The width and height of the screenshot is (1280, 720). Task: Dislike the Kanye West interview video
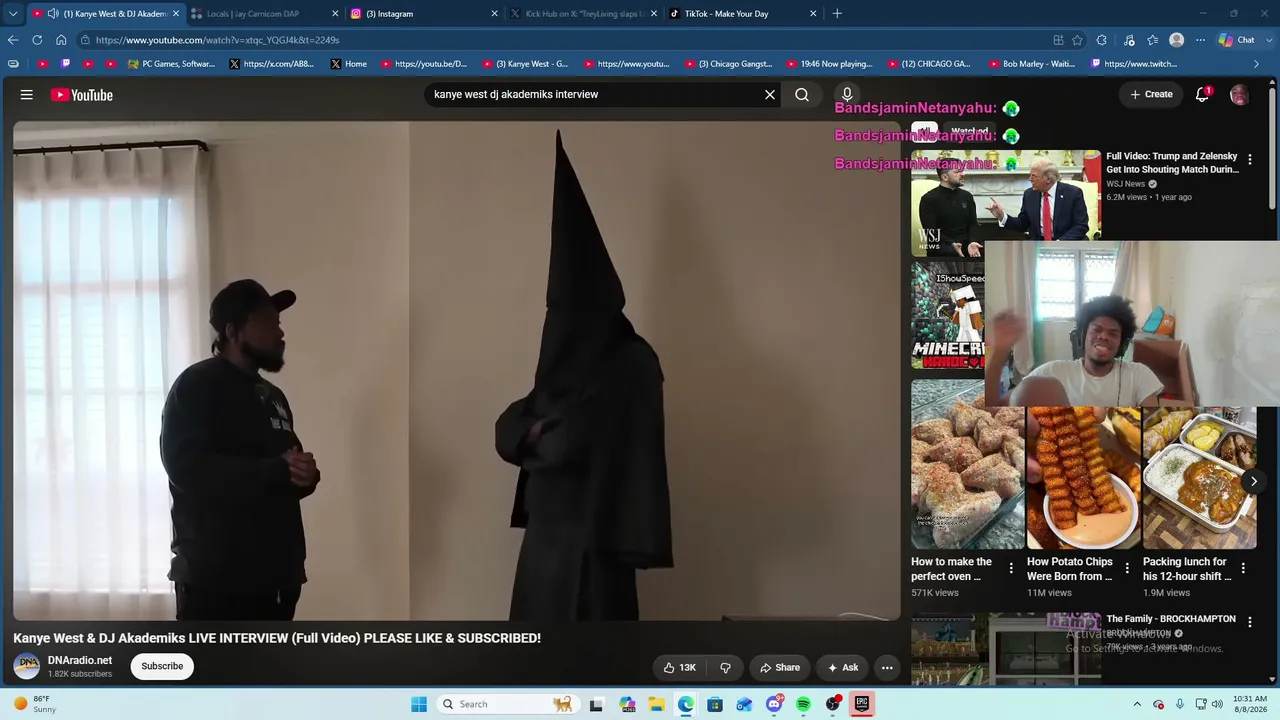[x=726, y=667]
